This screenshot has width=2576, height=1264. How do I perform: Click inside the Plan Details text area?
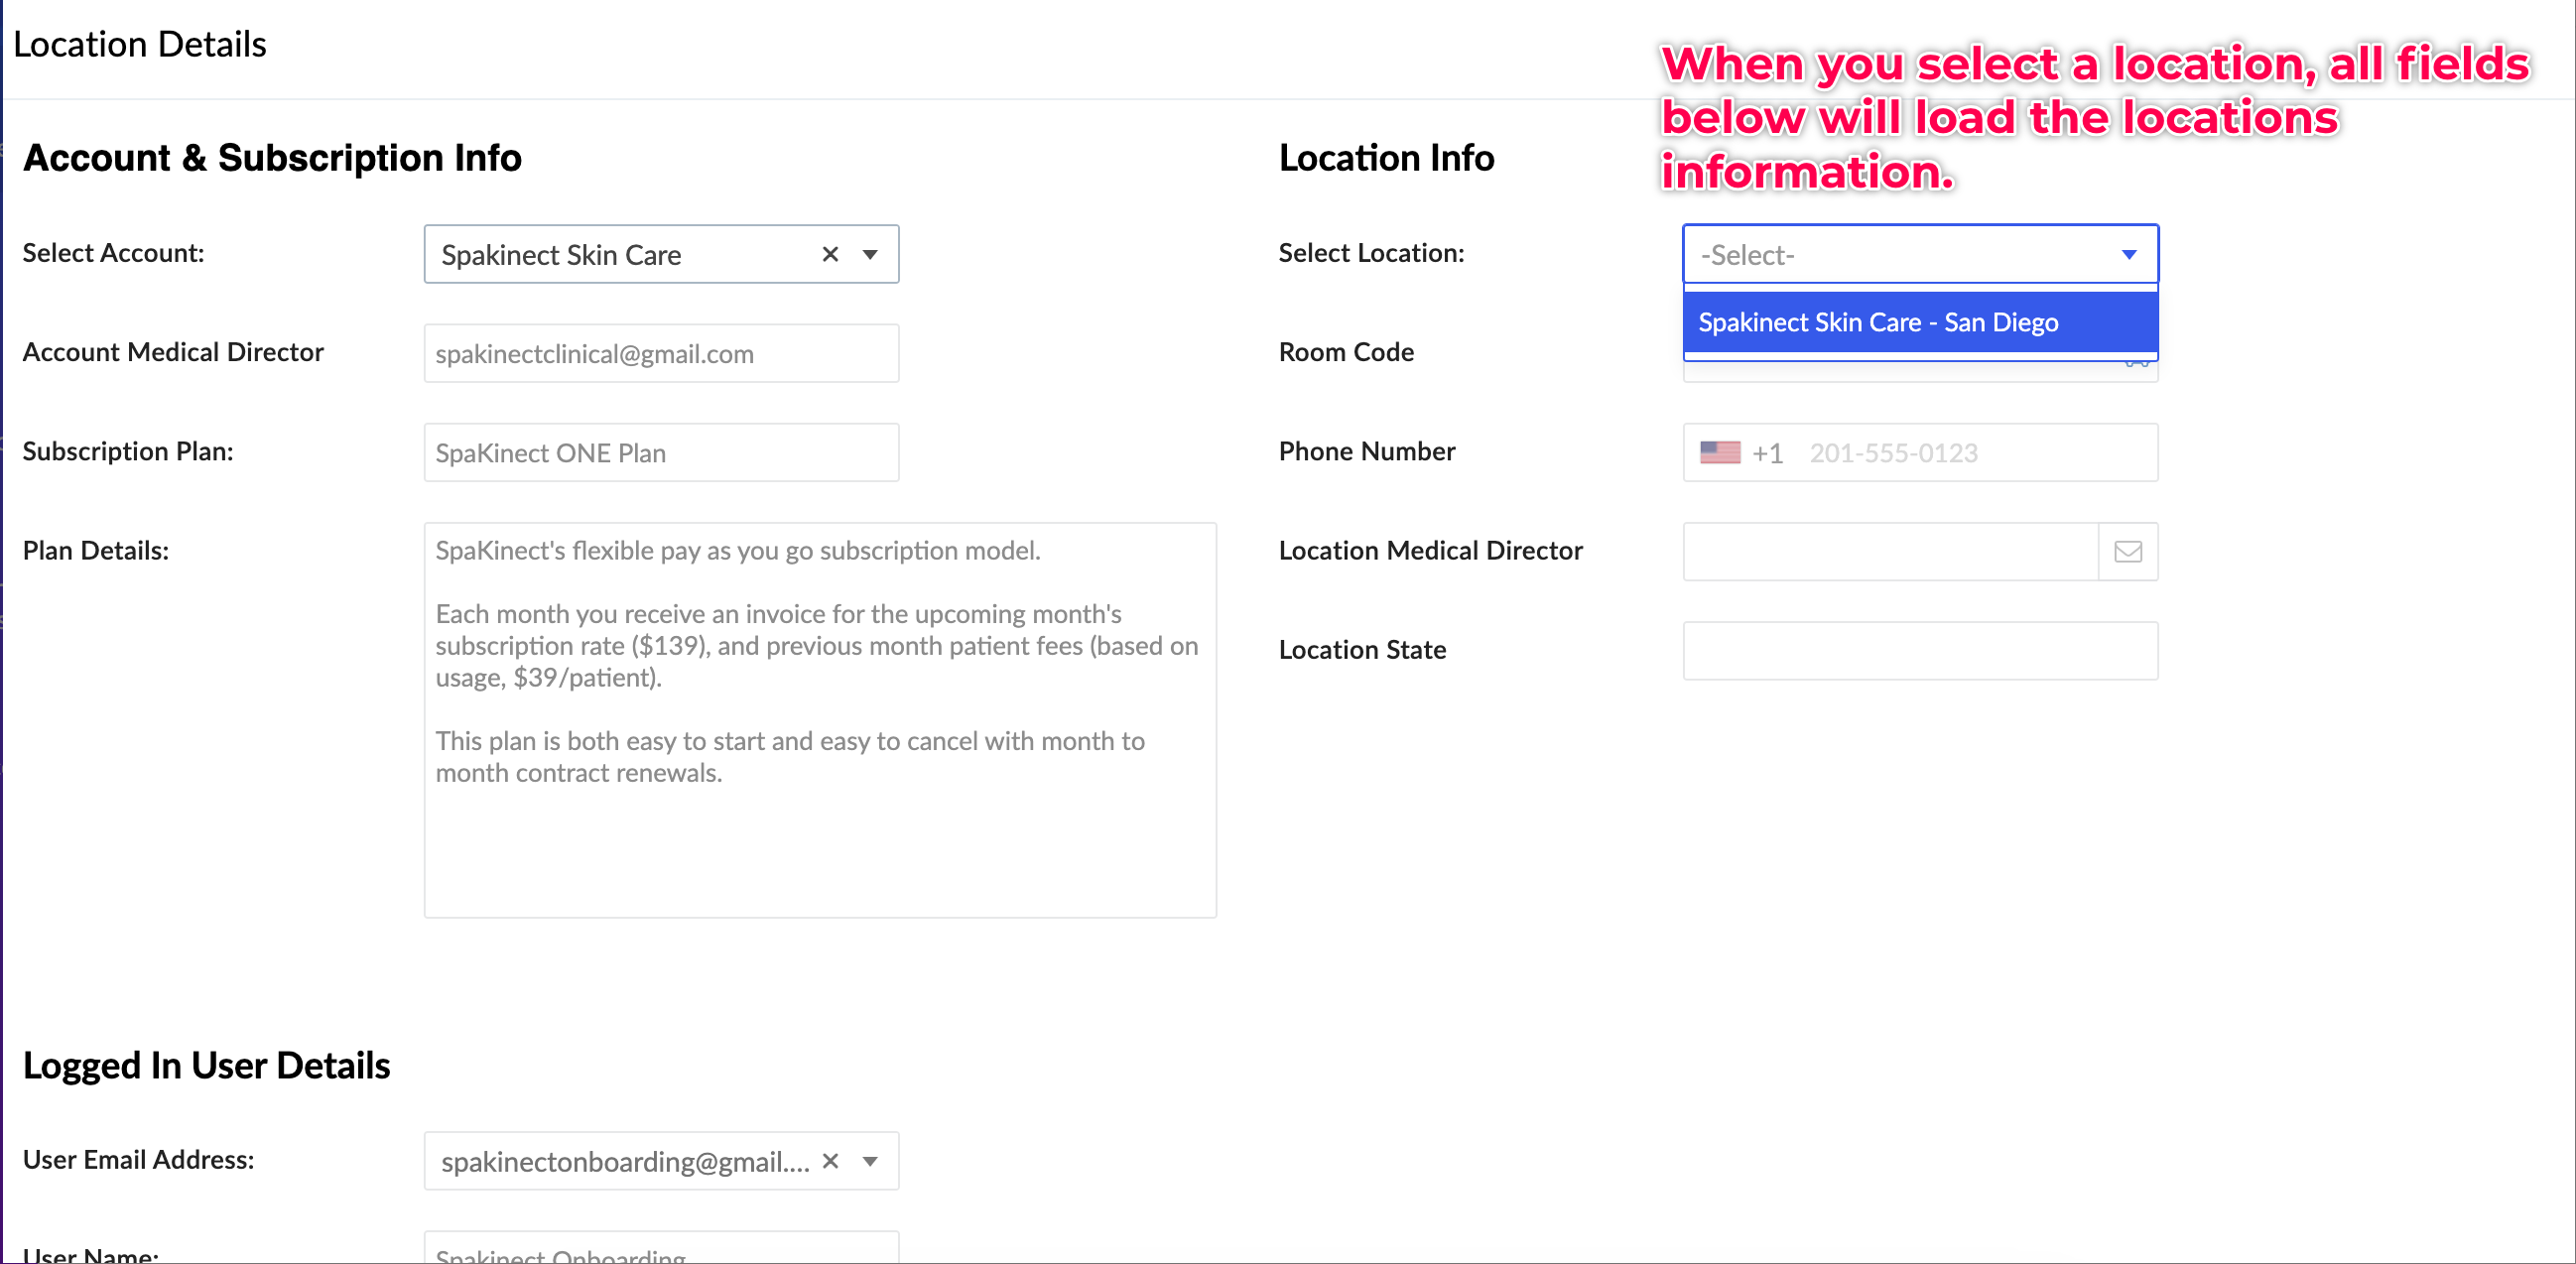820,720
